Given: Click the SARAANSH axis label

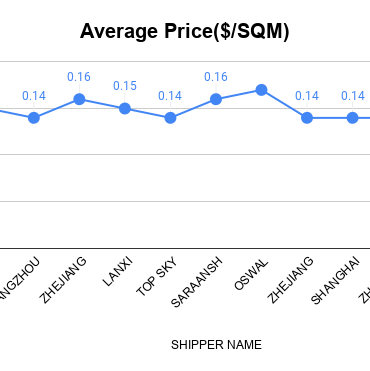Looking at the screenshot, I should [196, 282].
